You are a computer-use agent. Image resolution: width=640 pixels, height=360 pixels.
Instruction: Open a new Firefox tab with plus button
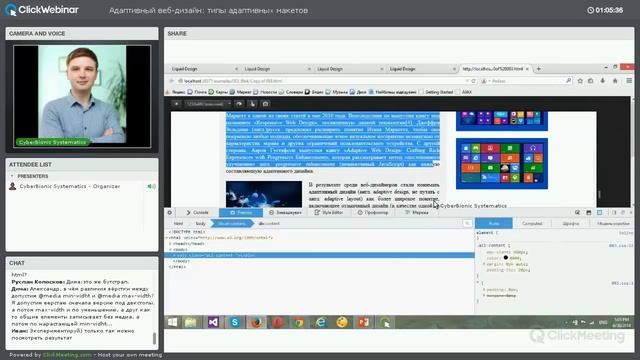pyautogui.click(x=538, y=69)
